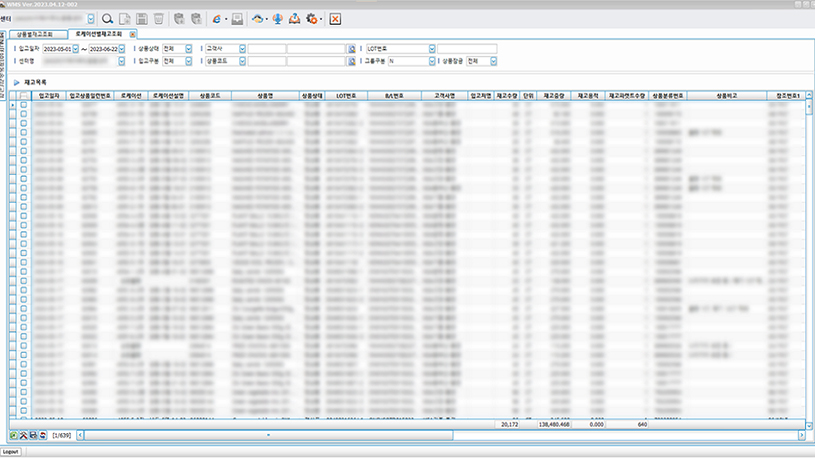Viewport: 815px width, 458px height.
Task: Tick the checkbox on the third grid row
Action: click(x=24, y=124)
